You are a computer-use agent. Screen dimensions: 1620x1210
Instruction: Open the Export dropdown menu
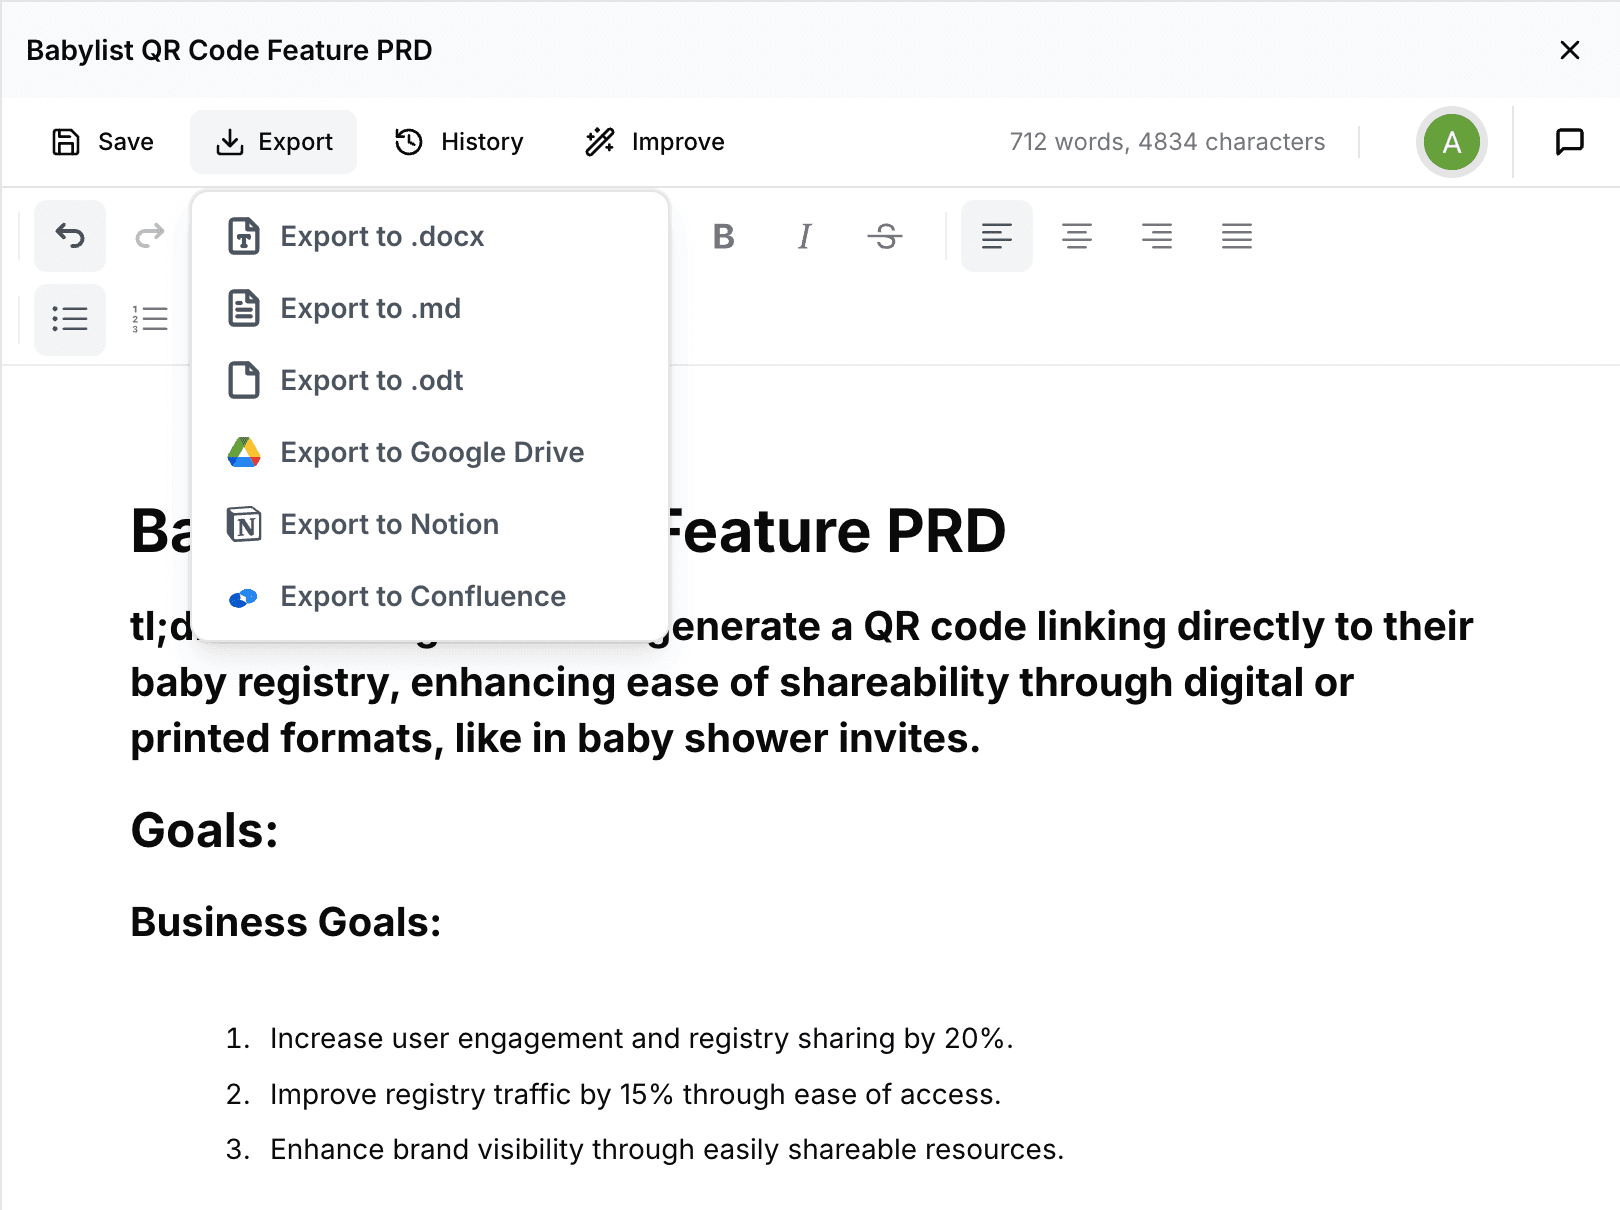(273, 141)
